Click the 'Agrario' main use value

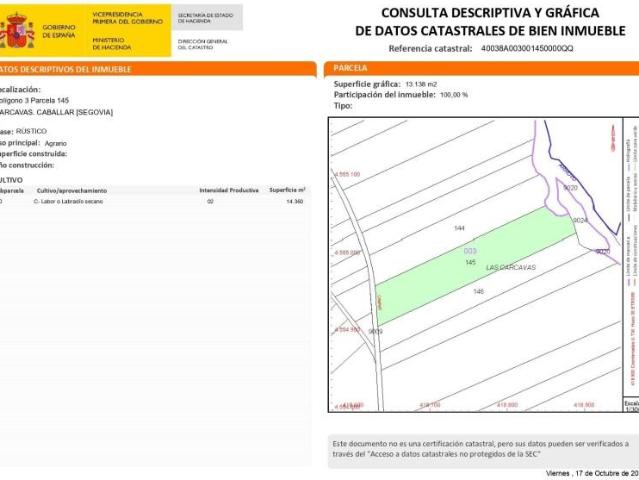(x=56, y=143)
